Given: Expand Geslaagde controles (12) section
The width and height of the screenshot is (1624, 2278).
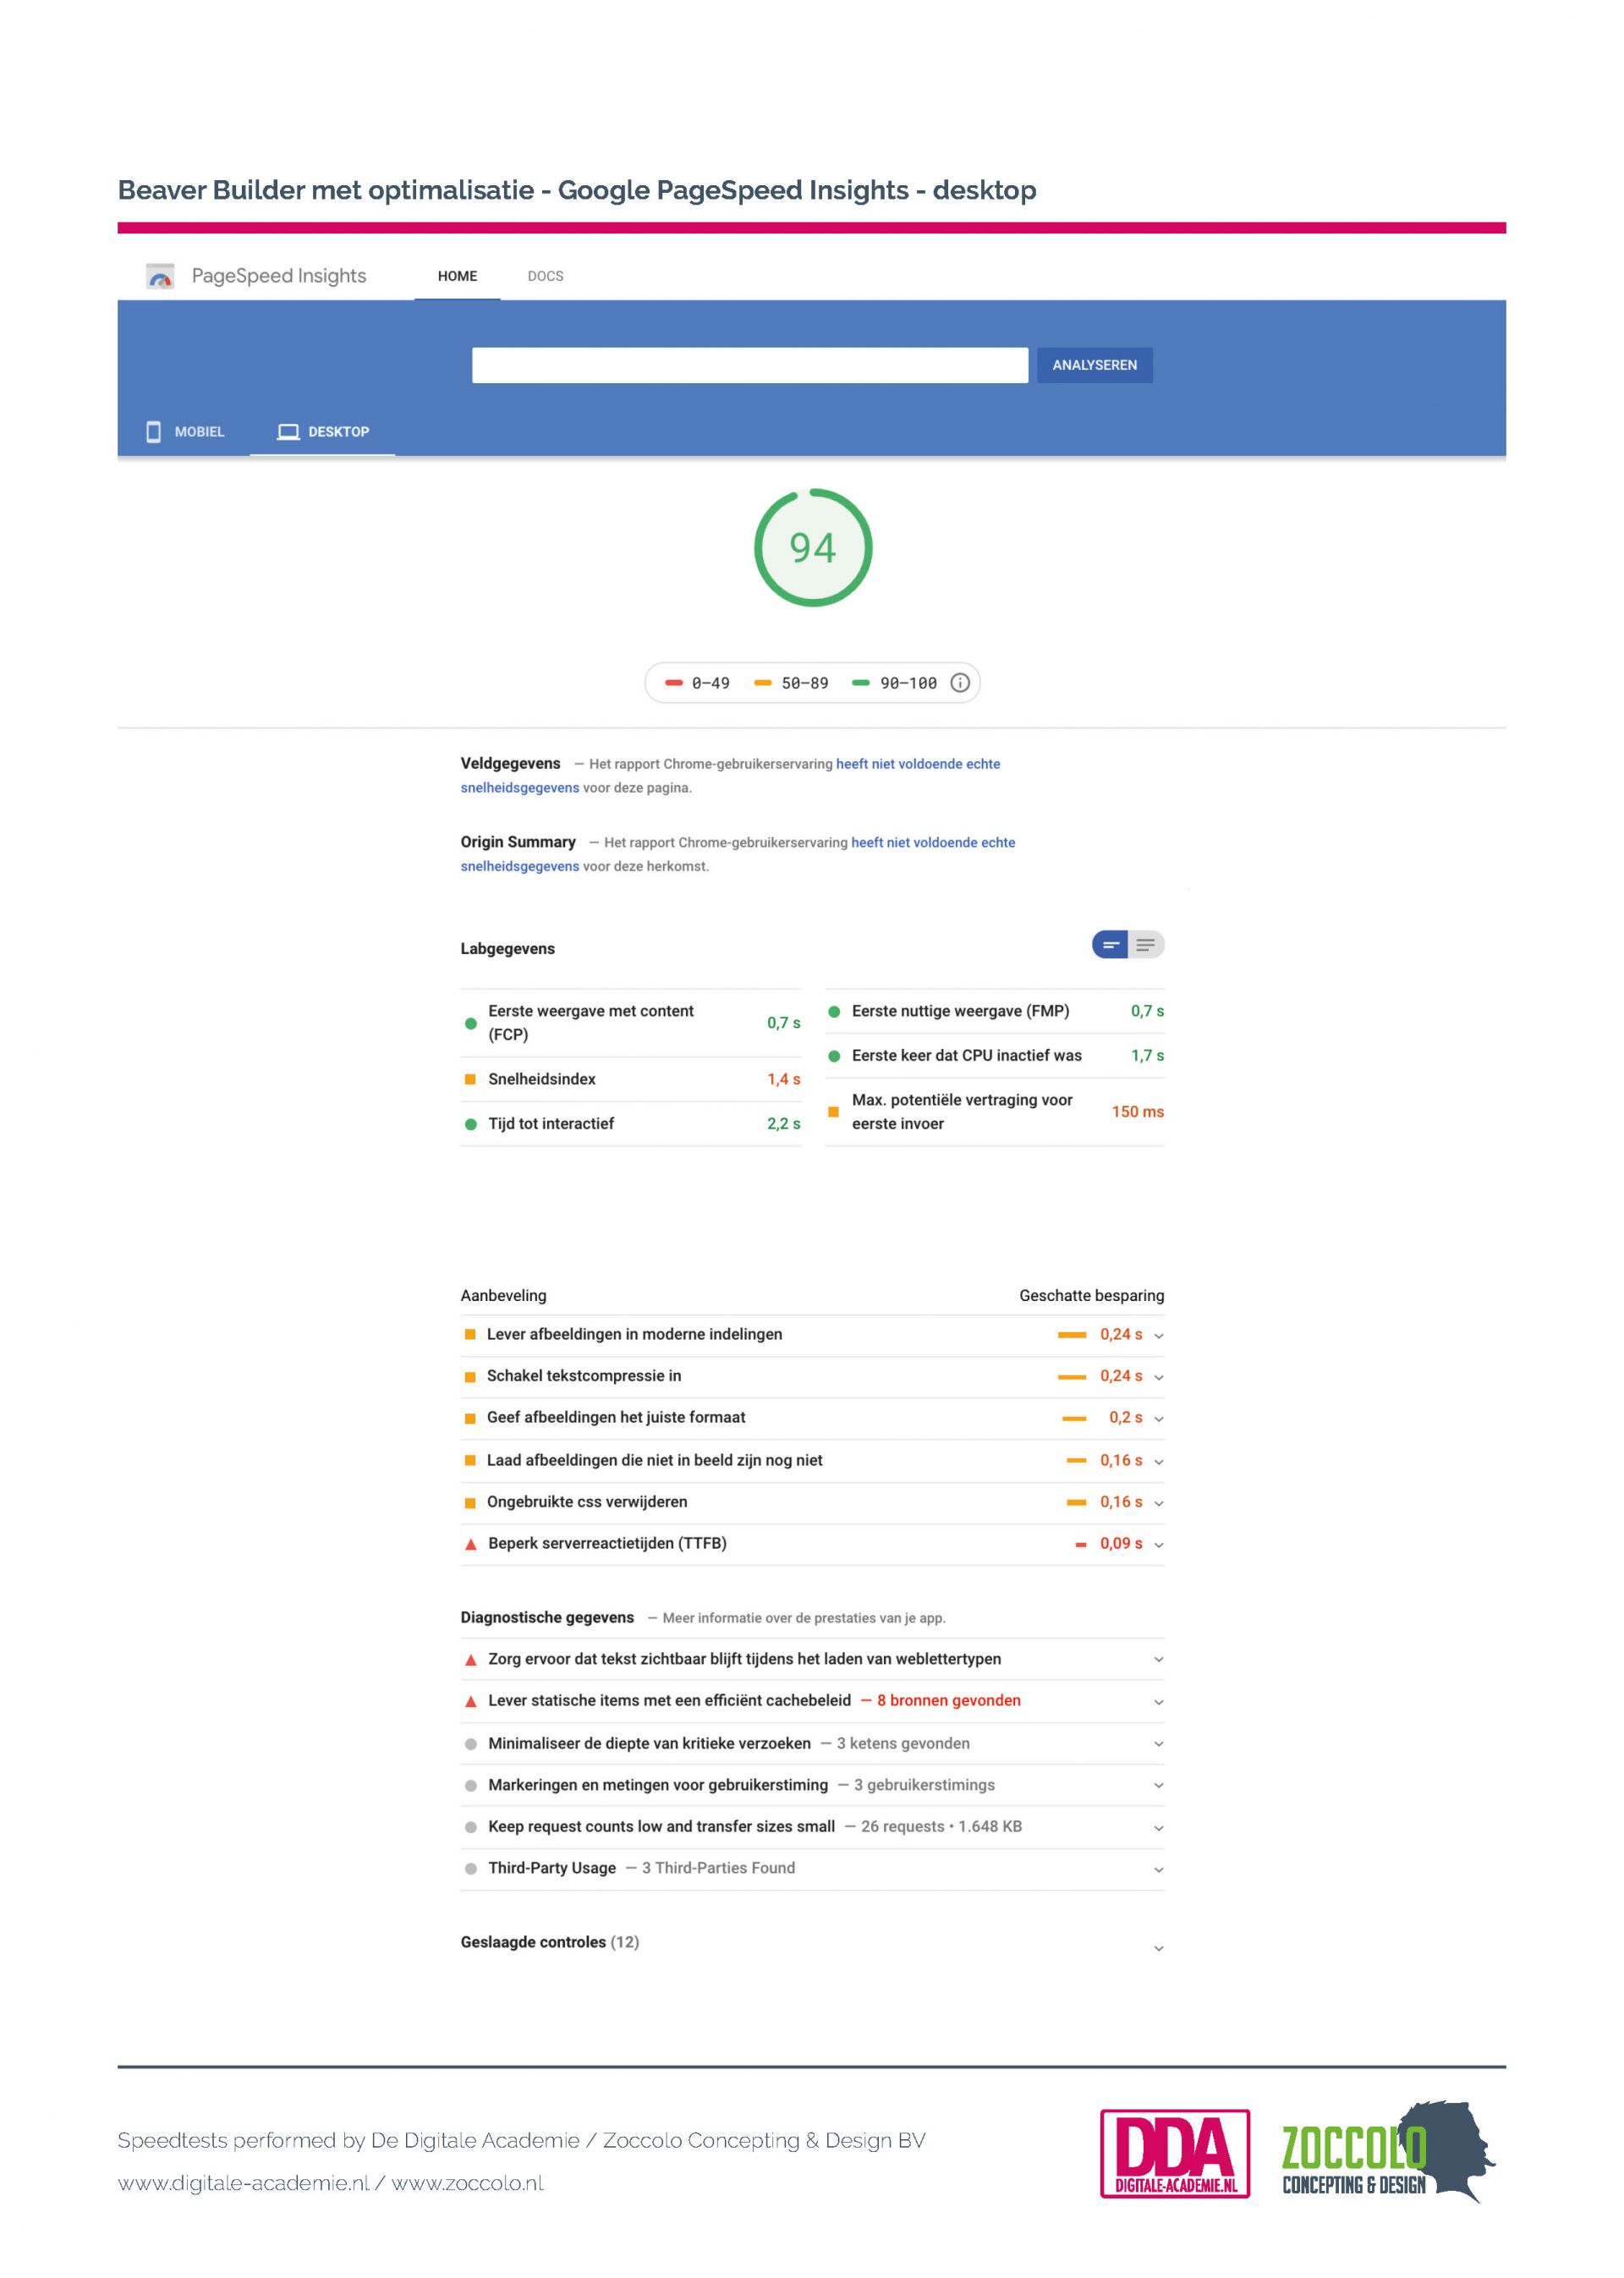Looking at the screenshot, I should (x=1159, y=1948).
